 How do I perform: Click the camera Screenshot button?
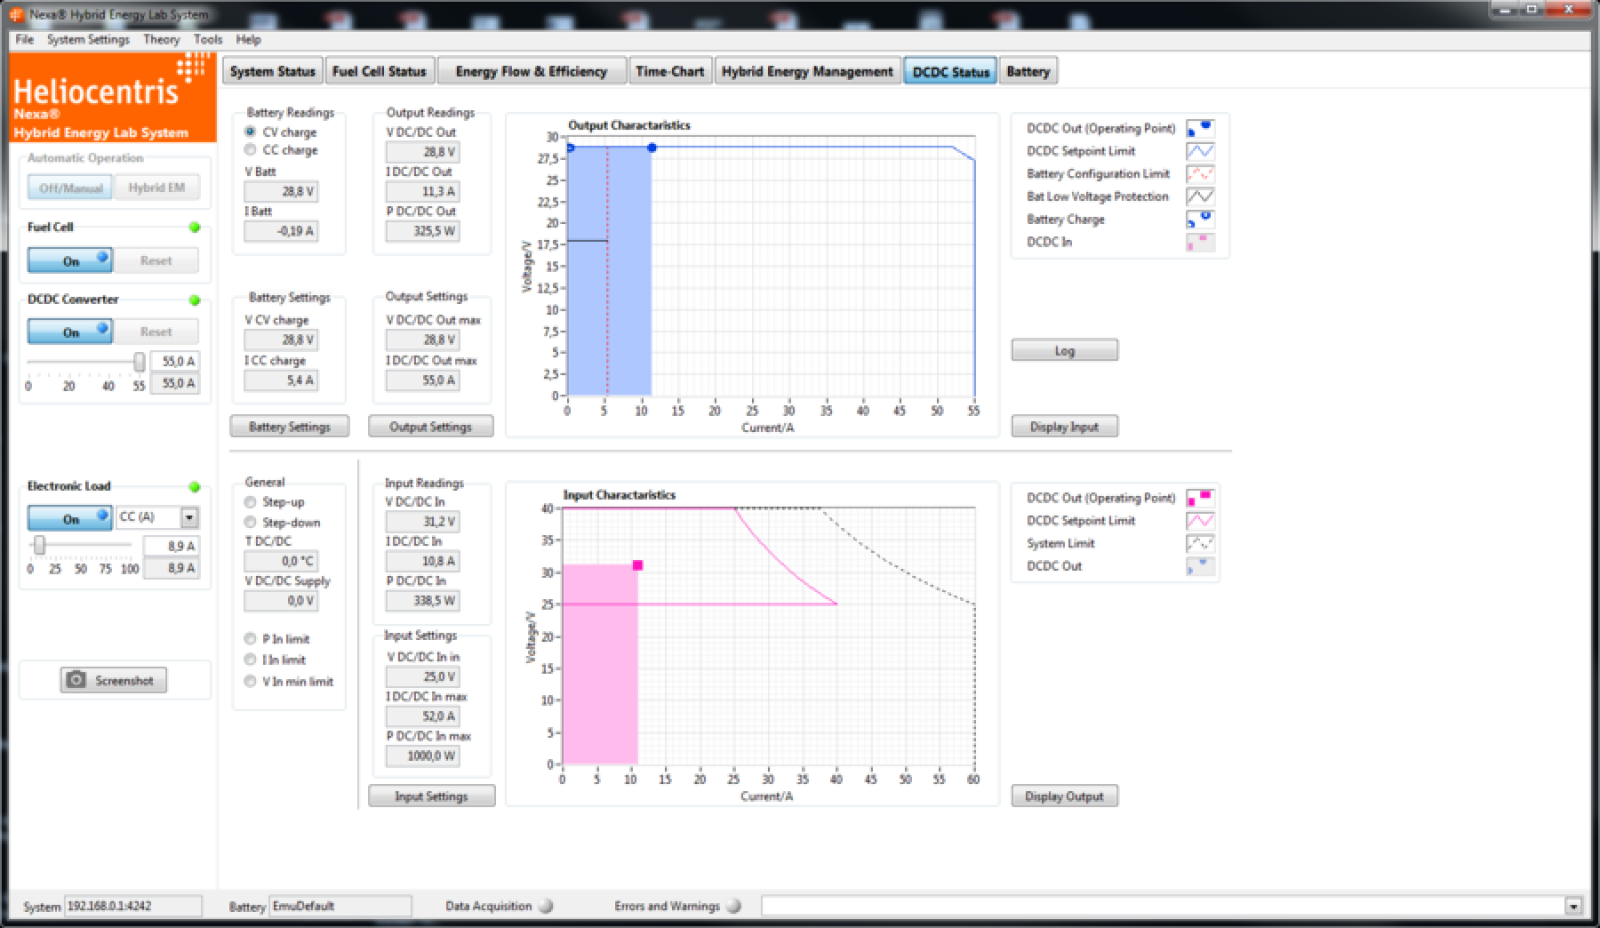(x=113, y=680)
